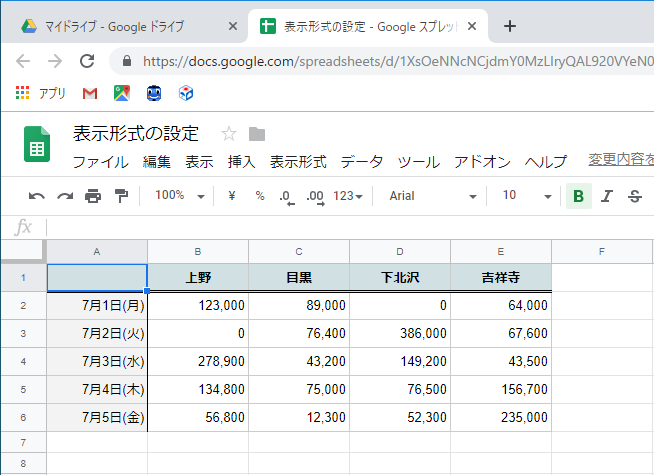654x475 pixels.
Task: Click cell with value 235,000
Action: tap(501, 417)
